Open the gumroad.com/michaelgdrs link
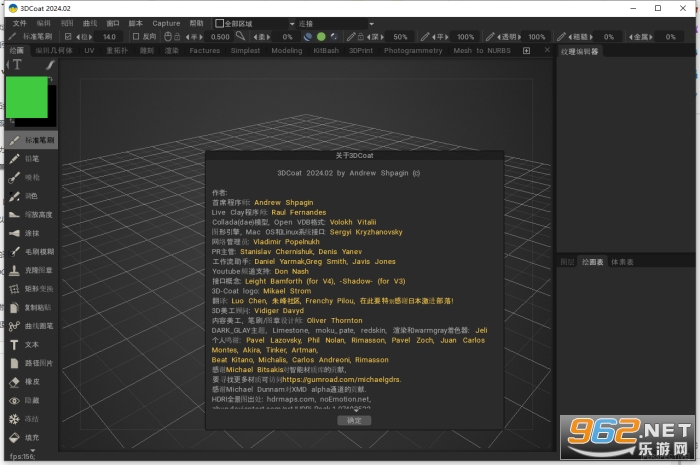The height and width of the screenshot is (465, 700). pos(342,380)
